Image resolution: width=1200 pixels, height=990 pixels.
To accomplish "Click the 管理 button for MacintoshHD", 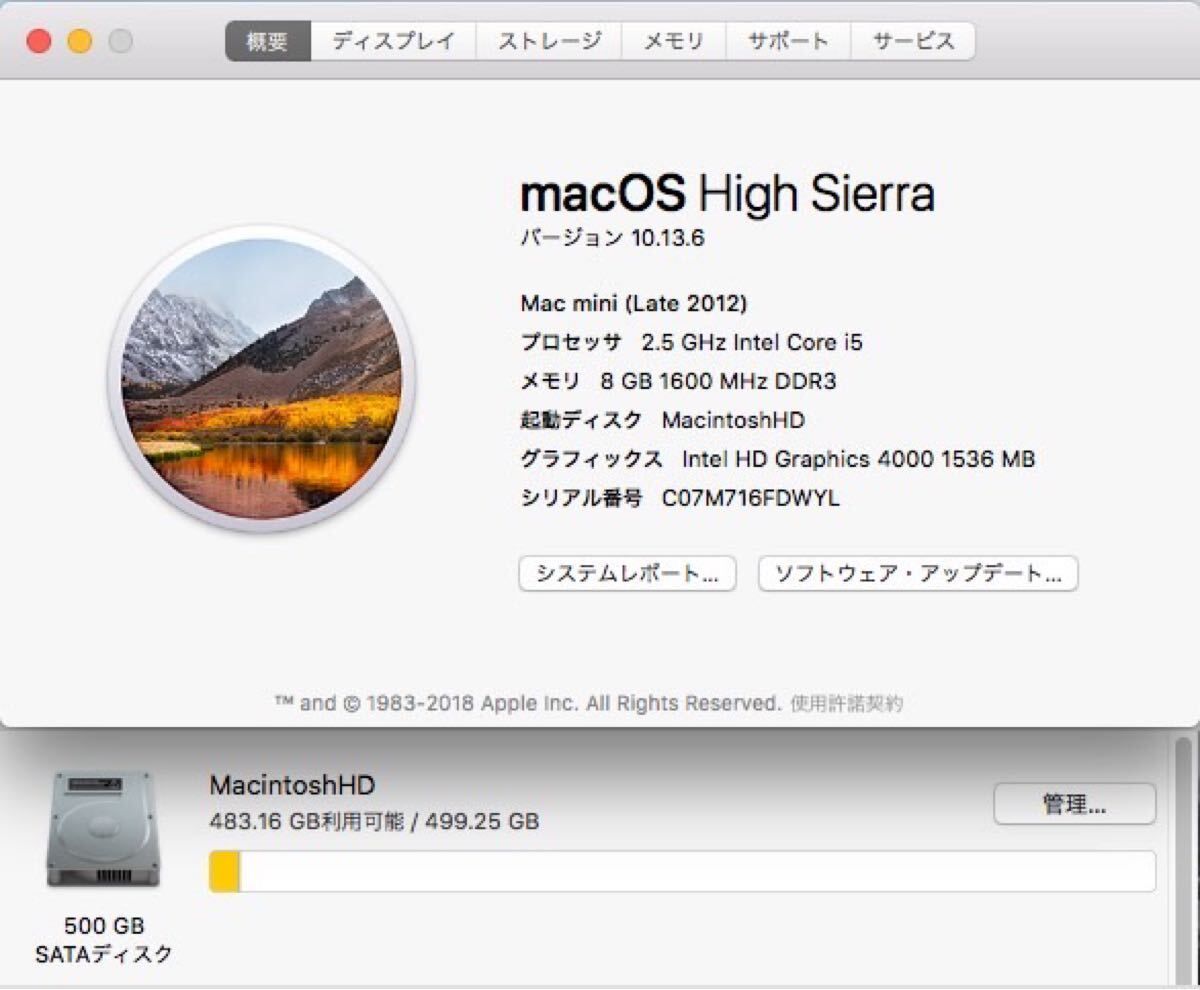I will coord(1074,804).
